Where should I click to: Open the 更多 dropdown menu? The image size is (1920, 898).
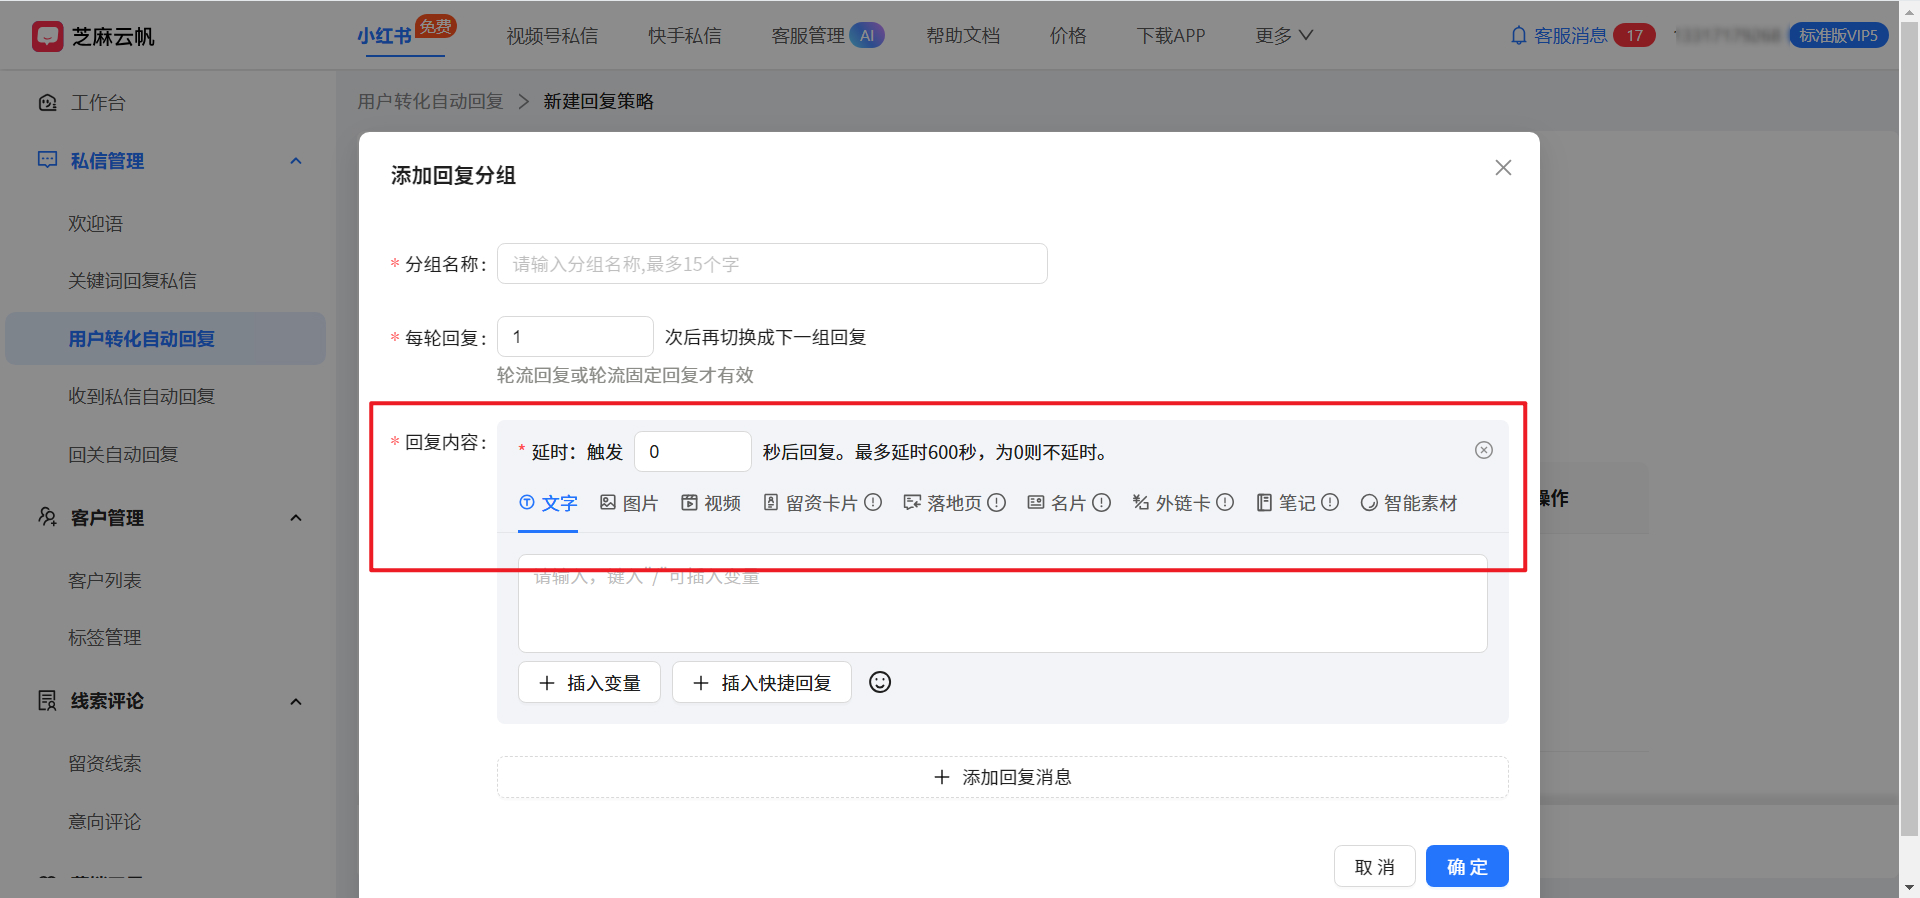pos(1284,35)
